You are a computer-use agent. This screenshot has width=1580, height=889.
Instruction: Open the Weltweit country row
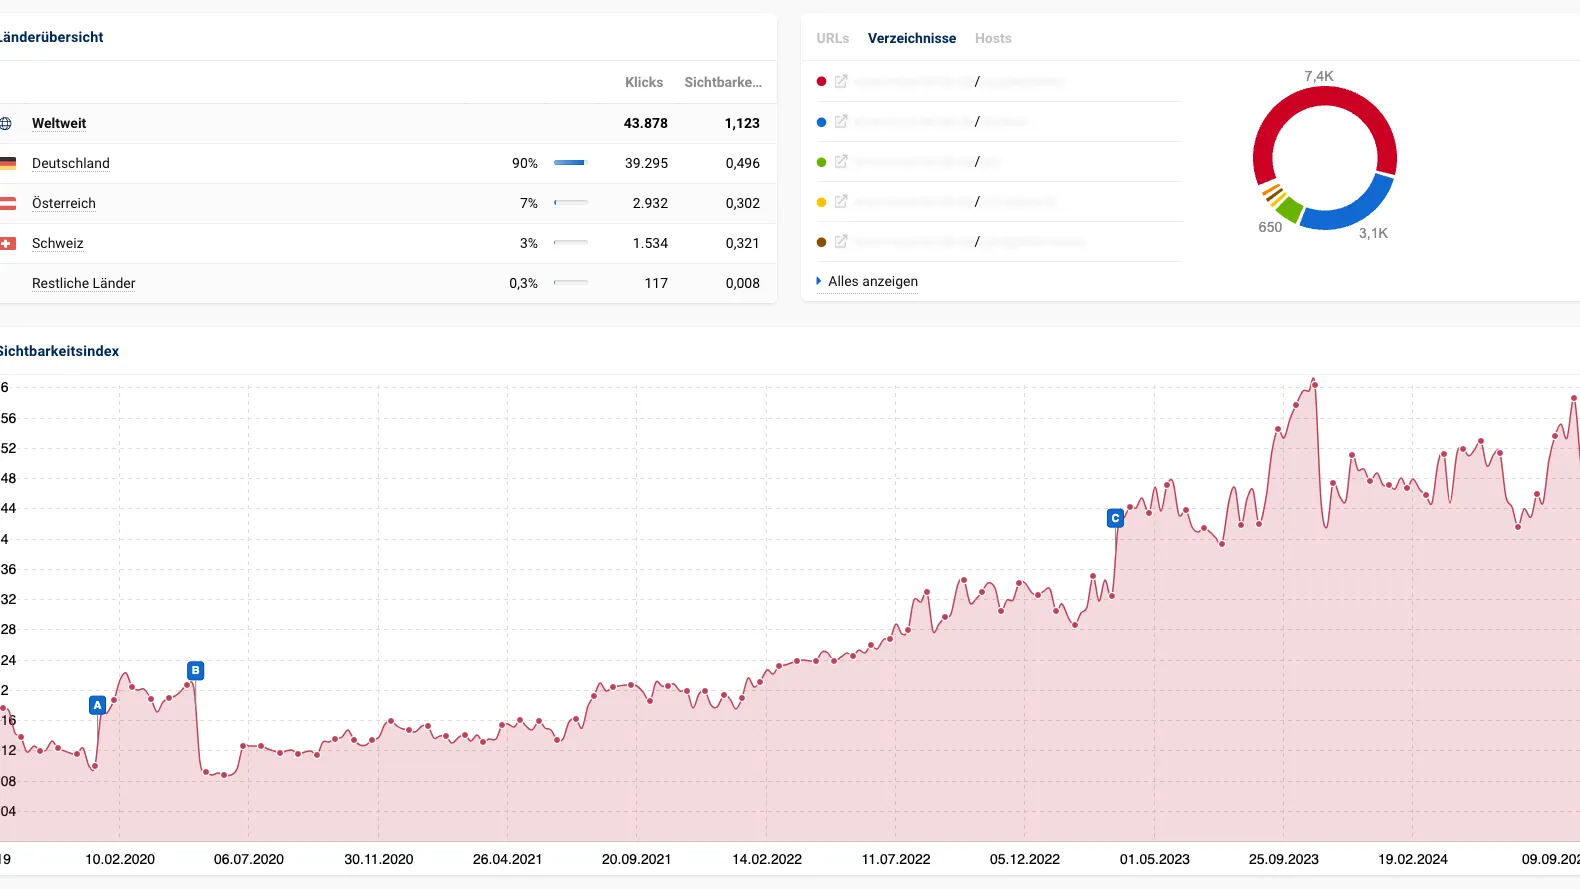point(388,123)
